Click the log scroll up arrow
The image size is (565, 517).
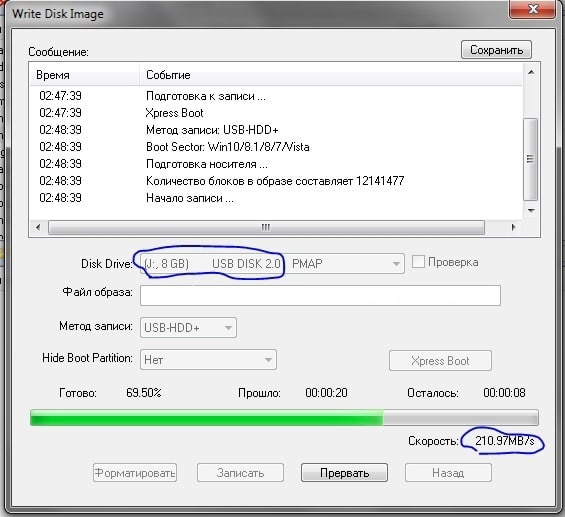531,73
